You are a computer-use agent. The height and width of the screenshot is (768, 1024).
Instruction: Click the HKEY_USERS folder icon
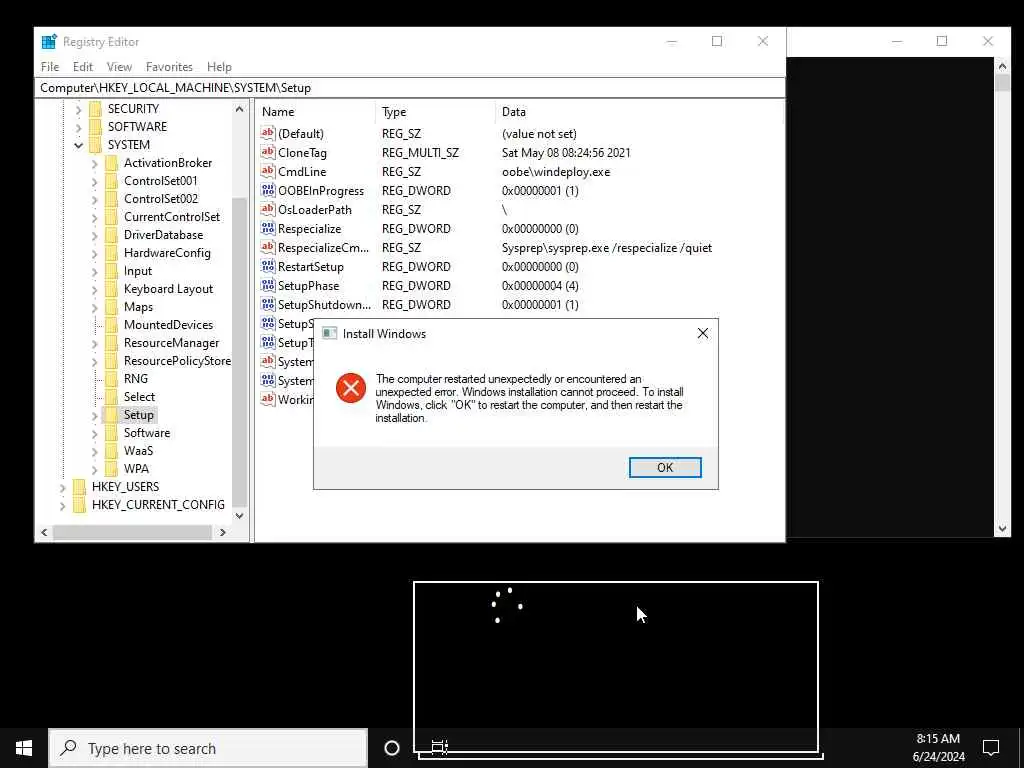tap(80, 487)
